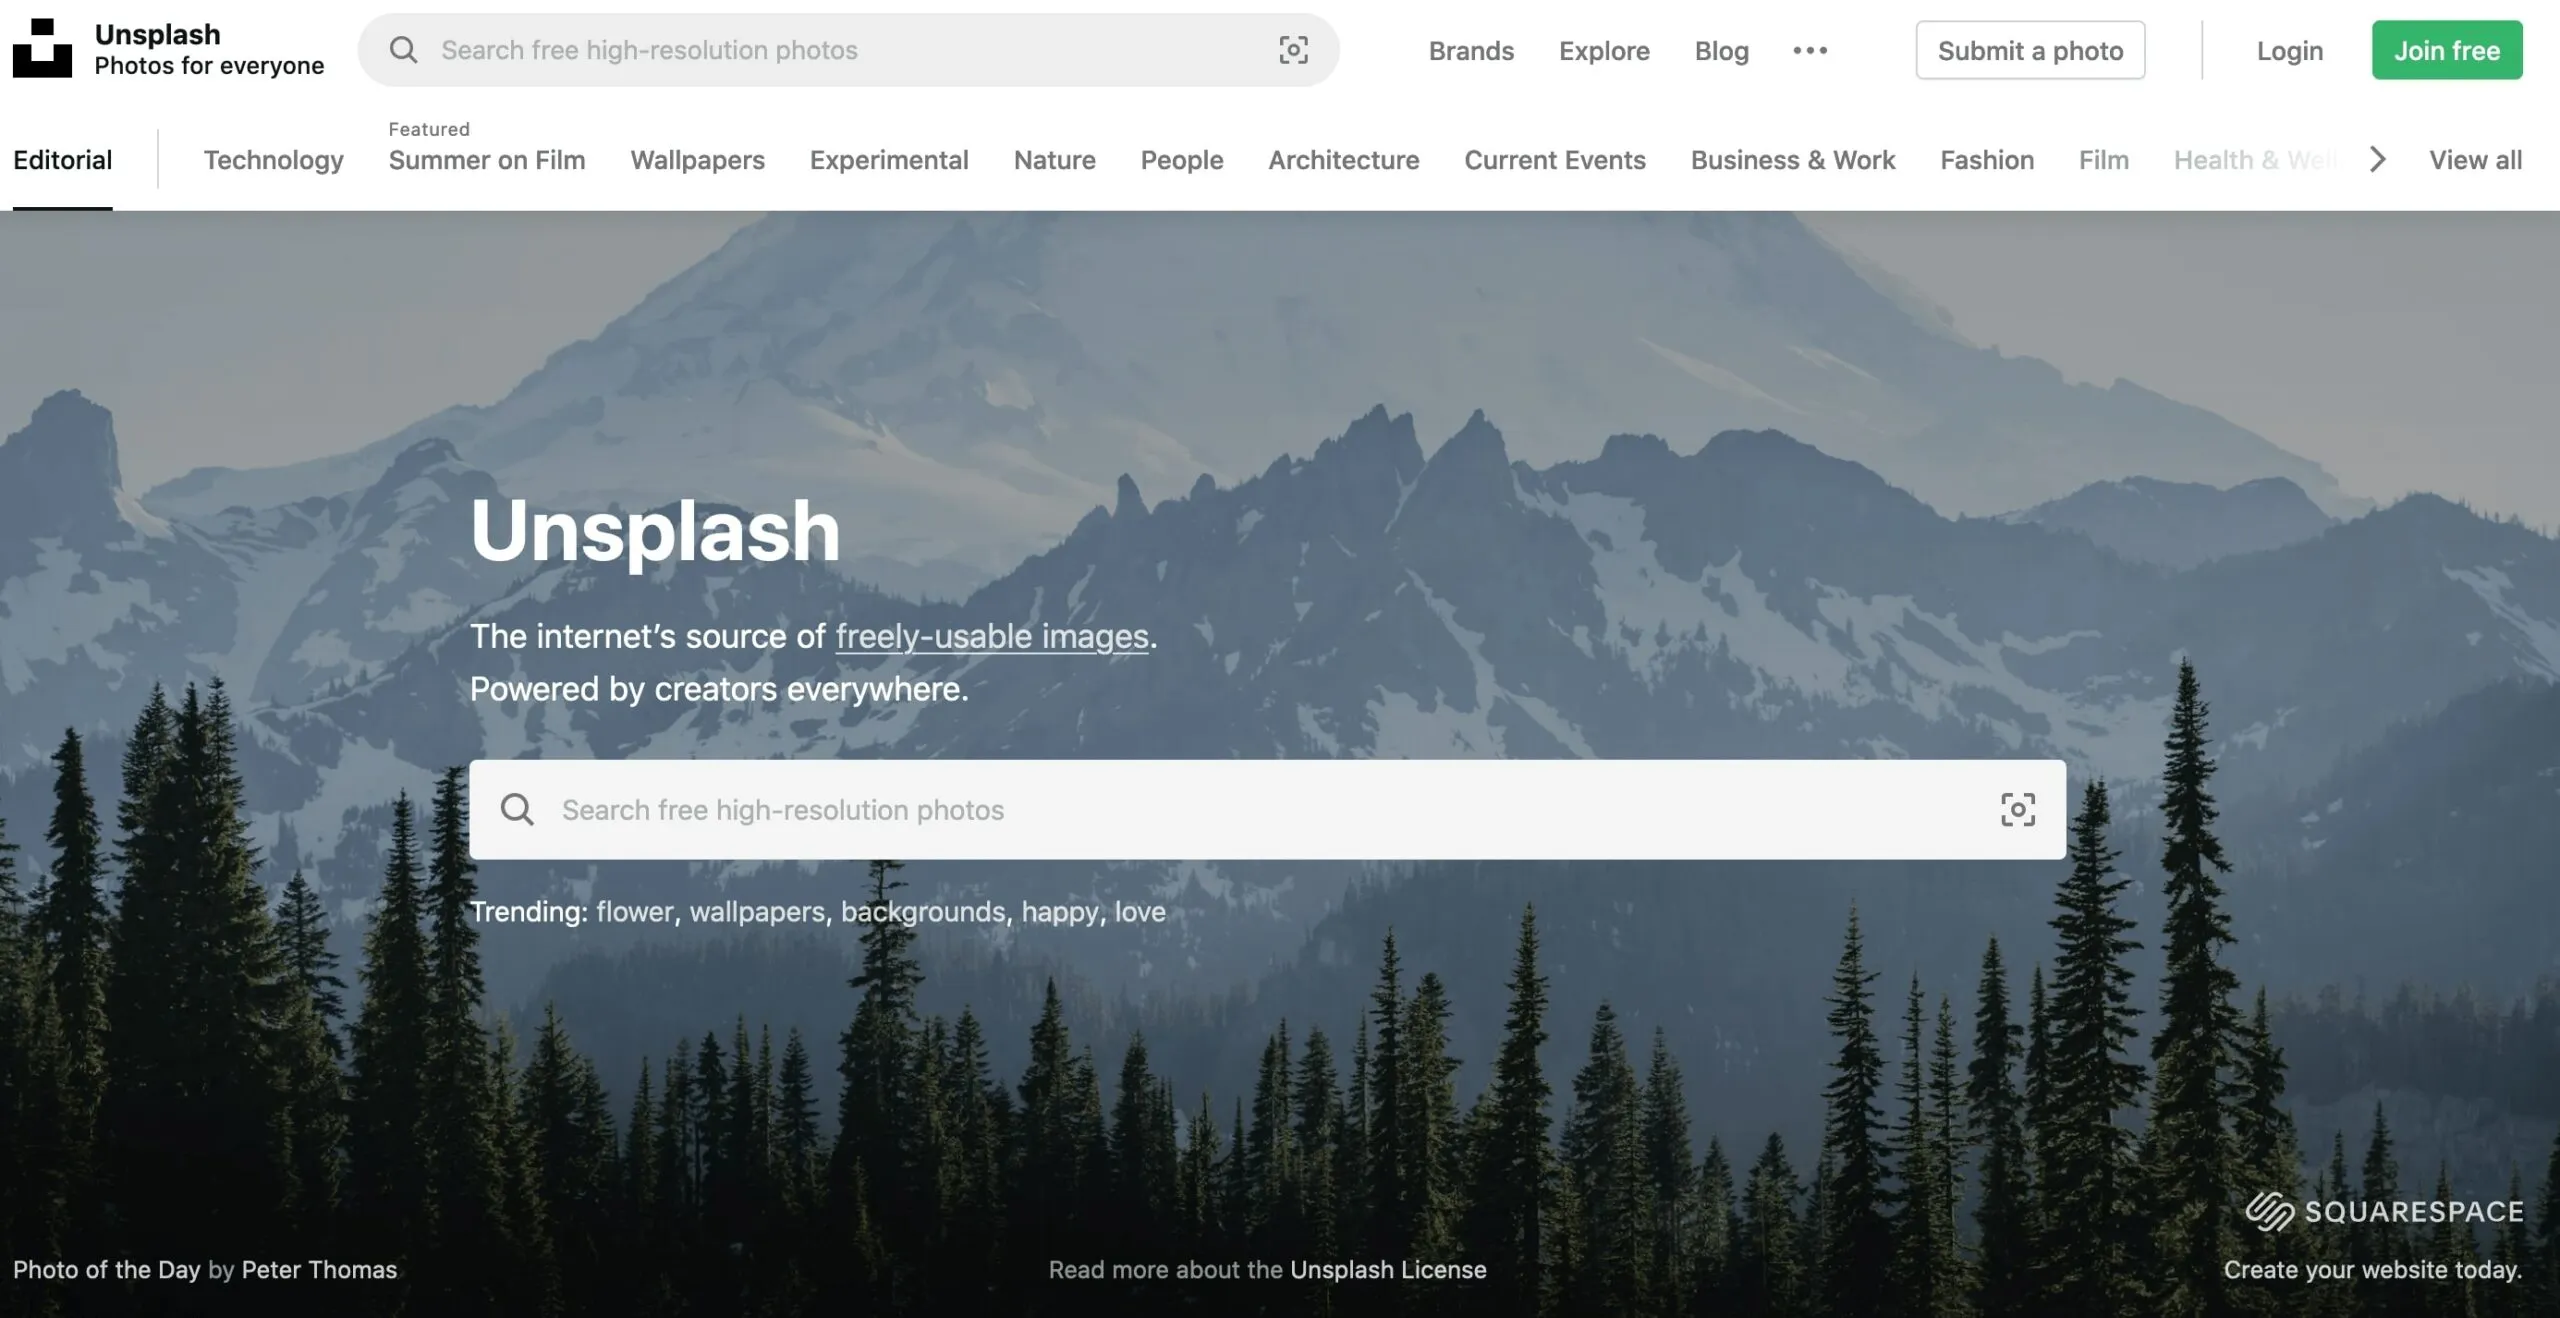This screenshot has width=2560, height=1318.
Task: Search trending term flower
Action: pyautogui.click(x=635, y=912)
